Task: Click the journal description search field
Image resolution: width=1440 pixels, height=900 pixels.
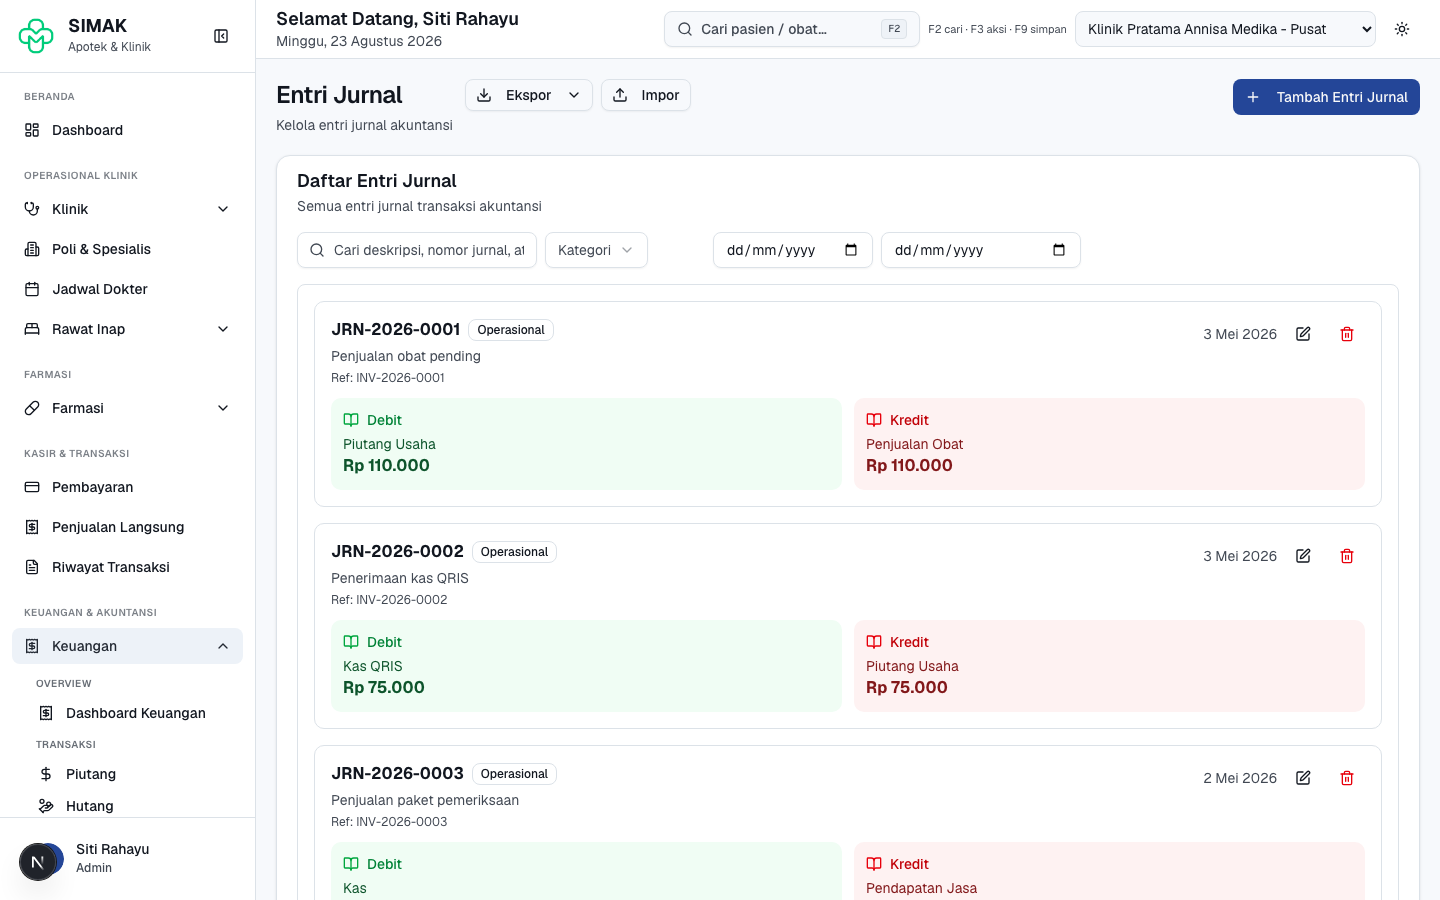Action: pos(417,250)
